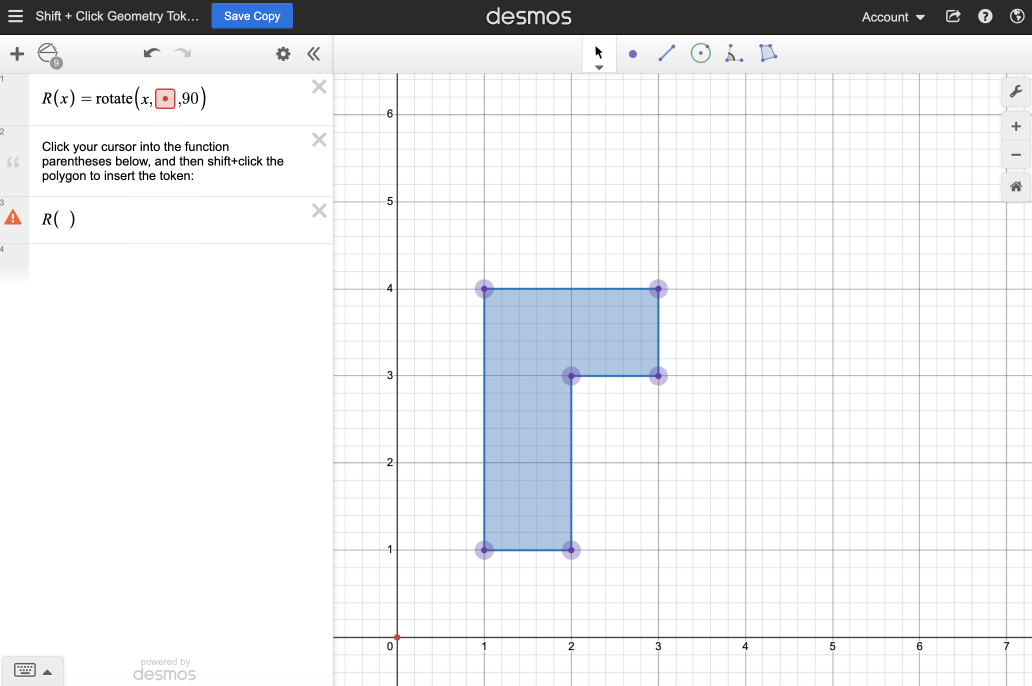Collapse the expression list panel
Image resolution: width=1032 pixels, height=686 pixels.
coord(313,54)
